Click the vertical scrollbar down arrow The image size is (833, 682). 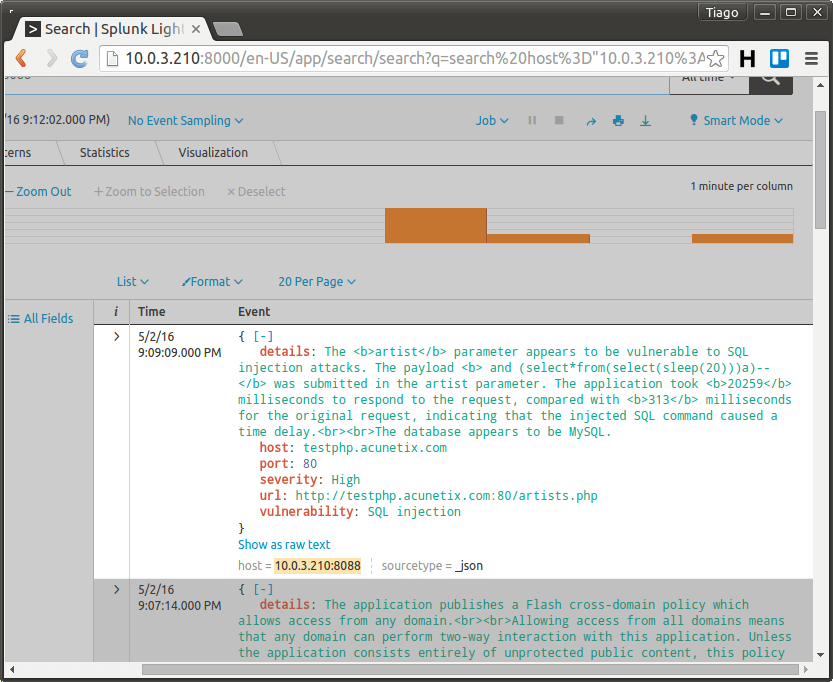pyautogui.click(x=820, y=655)
